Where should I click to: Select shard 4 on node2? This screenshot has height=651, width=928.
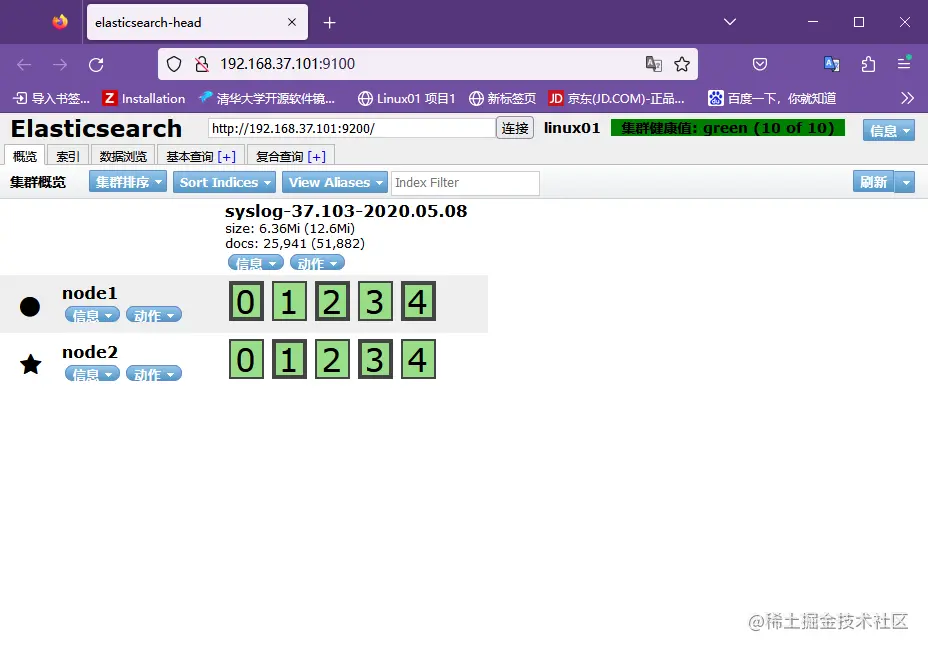(x=418, y=359)
